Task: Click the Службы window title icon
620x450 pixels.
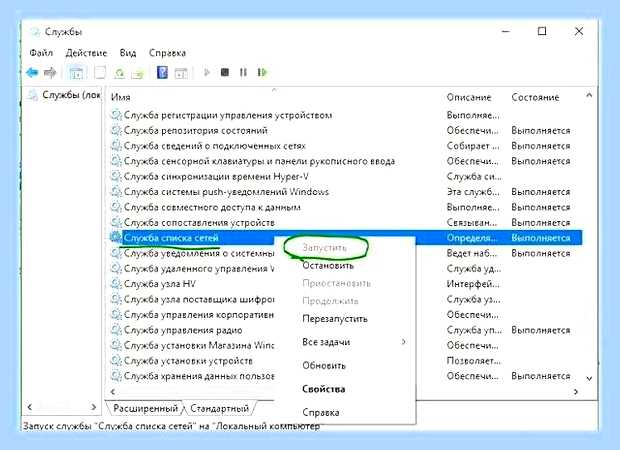Action: (x=35, y=32)
